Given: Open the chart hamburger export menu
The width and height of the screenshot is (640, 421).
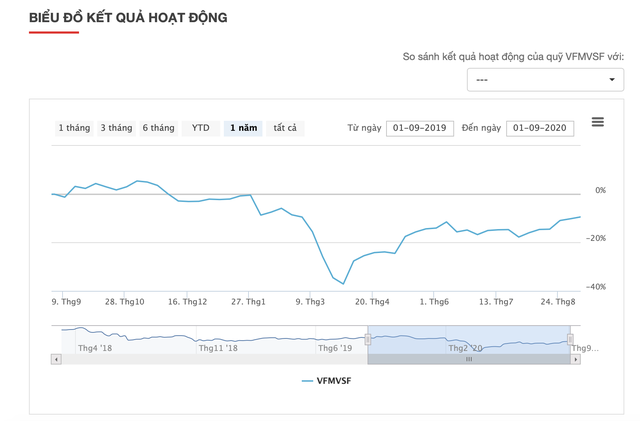Looking at the screenshot, I should pos(597,122).
